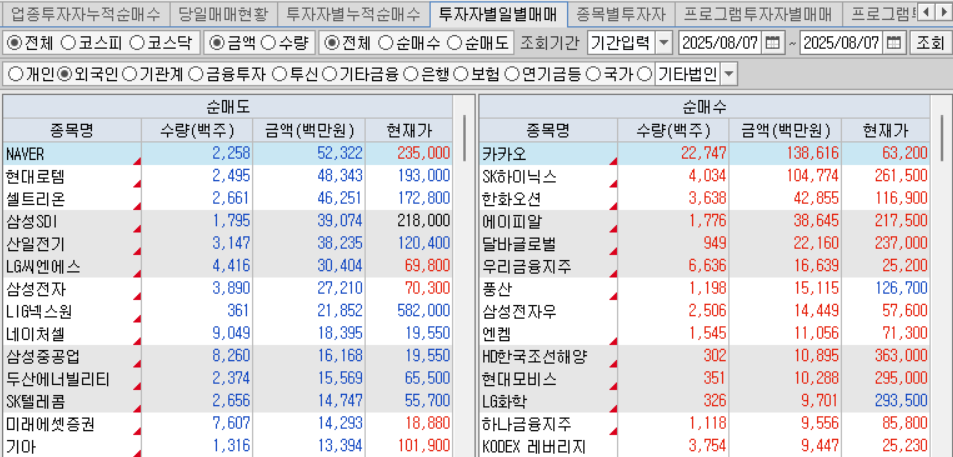This screenshot has height=457, width=953.
Task: Sort by 종목명 header in 순매도 table
Action: (x=72, y=130)
